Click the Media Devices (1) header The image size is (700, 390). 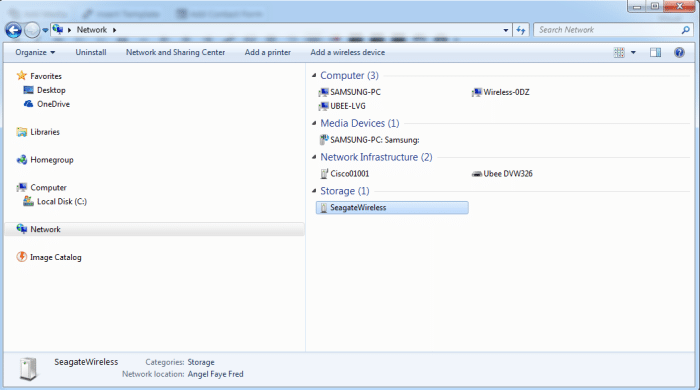pos(359,123)
